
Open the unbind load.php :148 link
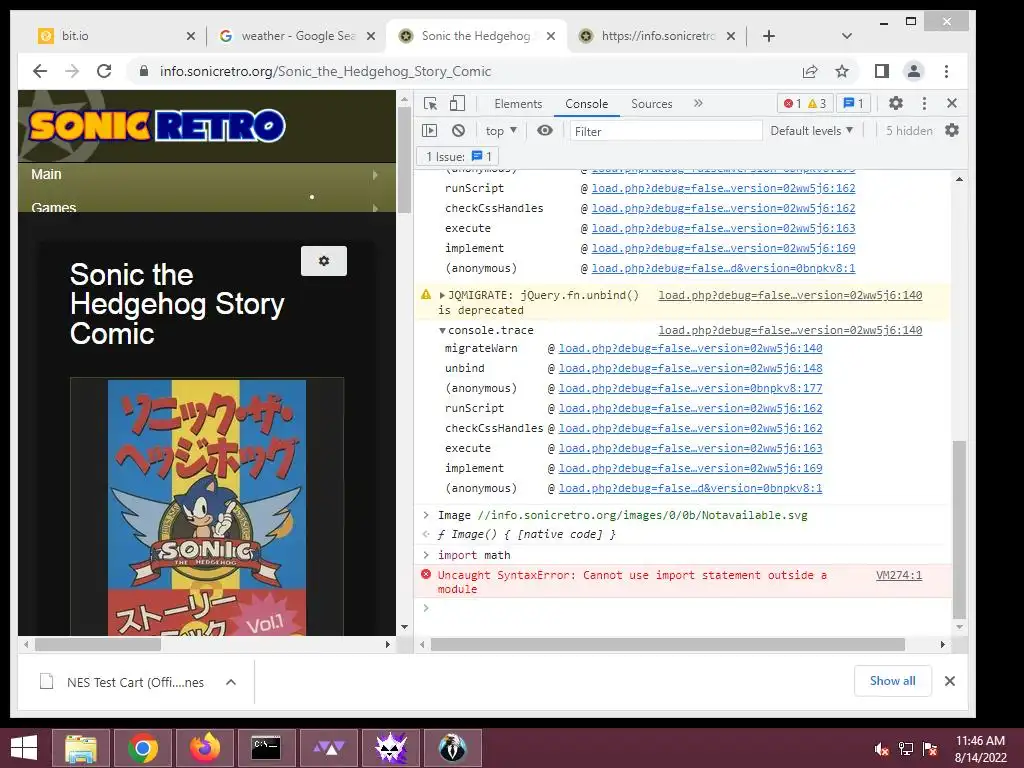coord(690,368)
